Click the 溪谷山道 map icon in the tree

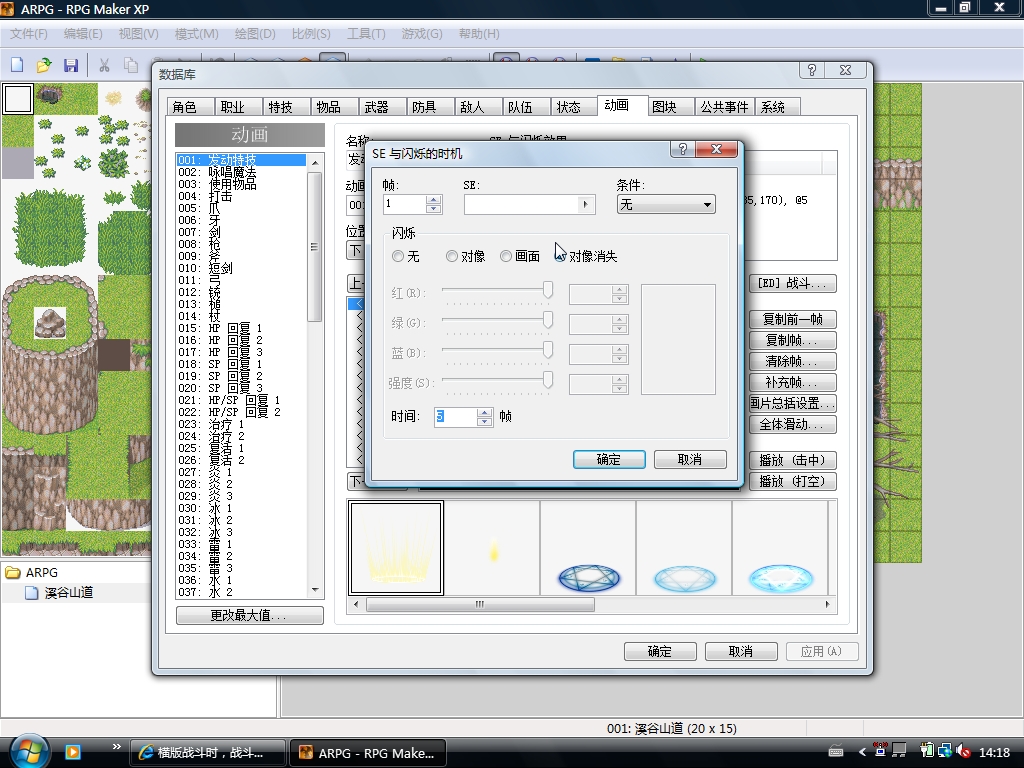pos(31,593)
